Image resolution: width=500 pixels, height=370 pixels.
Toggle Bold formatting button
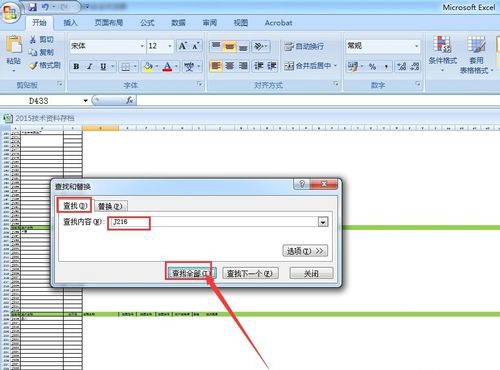click(x=76, y=66)
